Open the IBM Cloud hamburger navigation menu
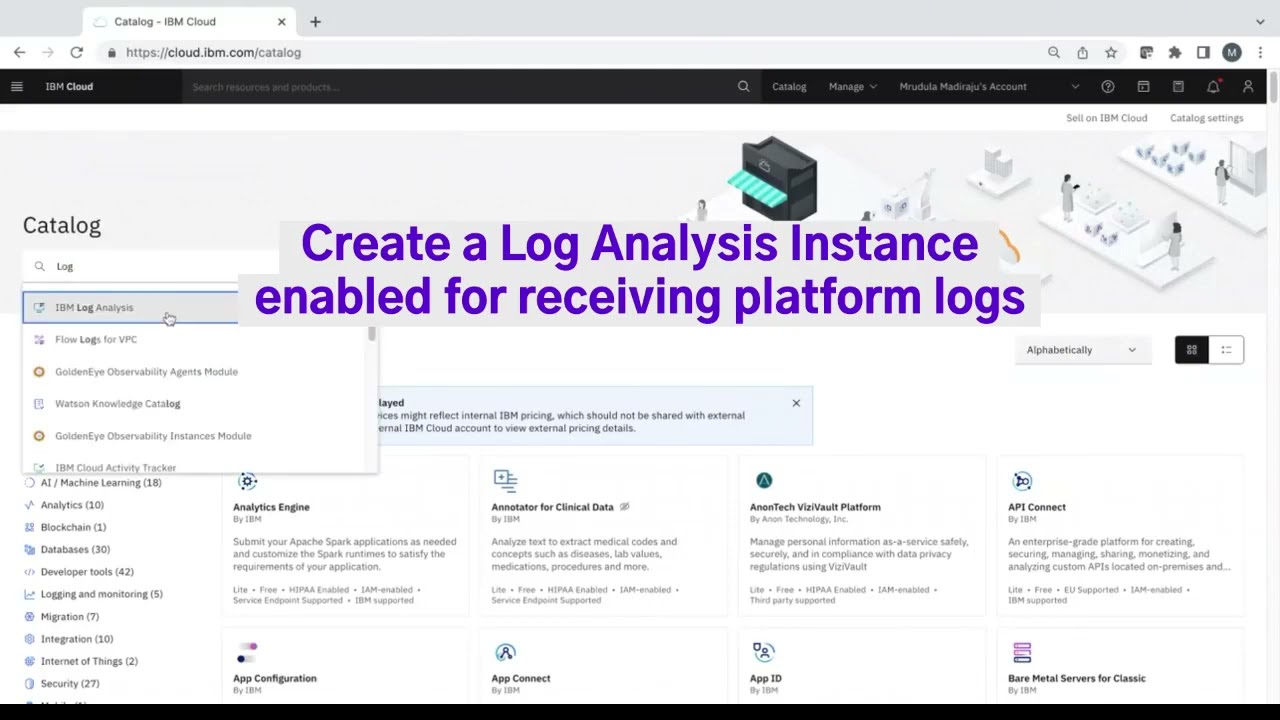 [x=16, y=87]
